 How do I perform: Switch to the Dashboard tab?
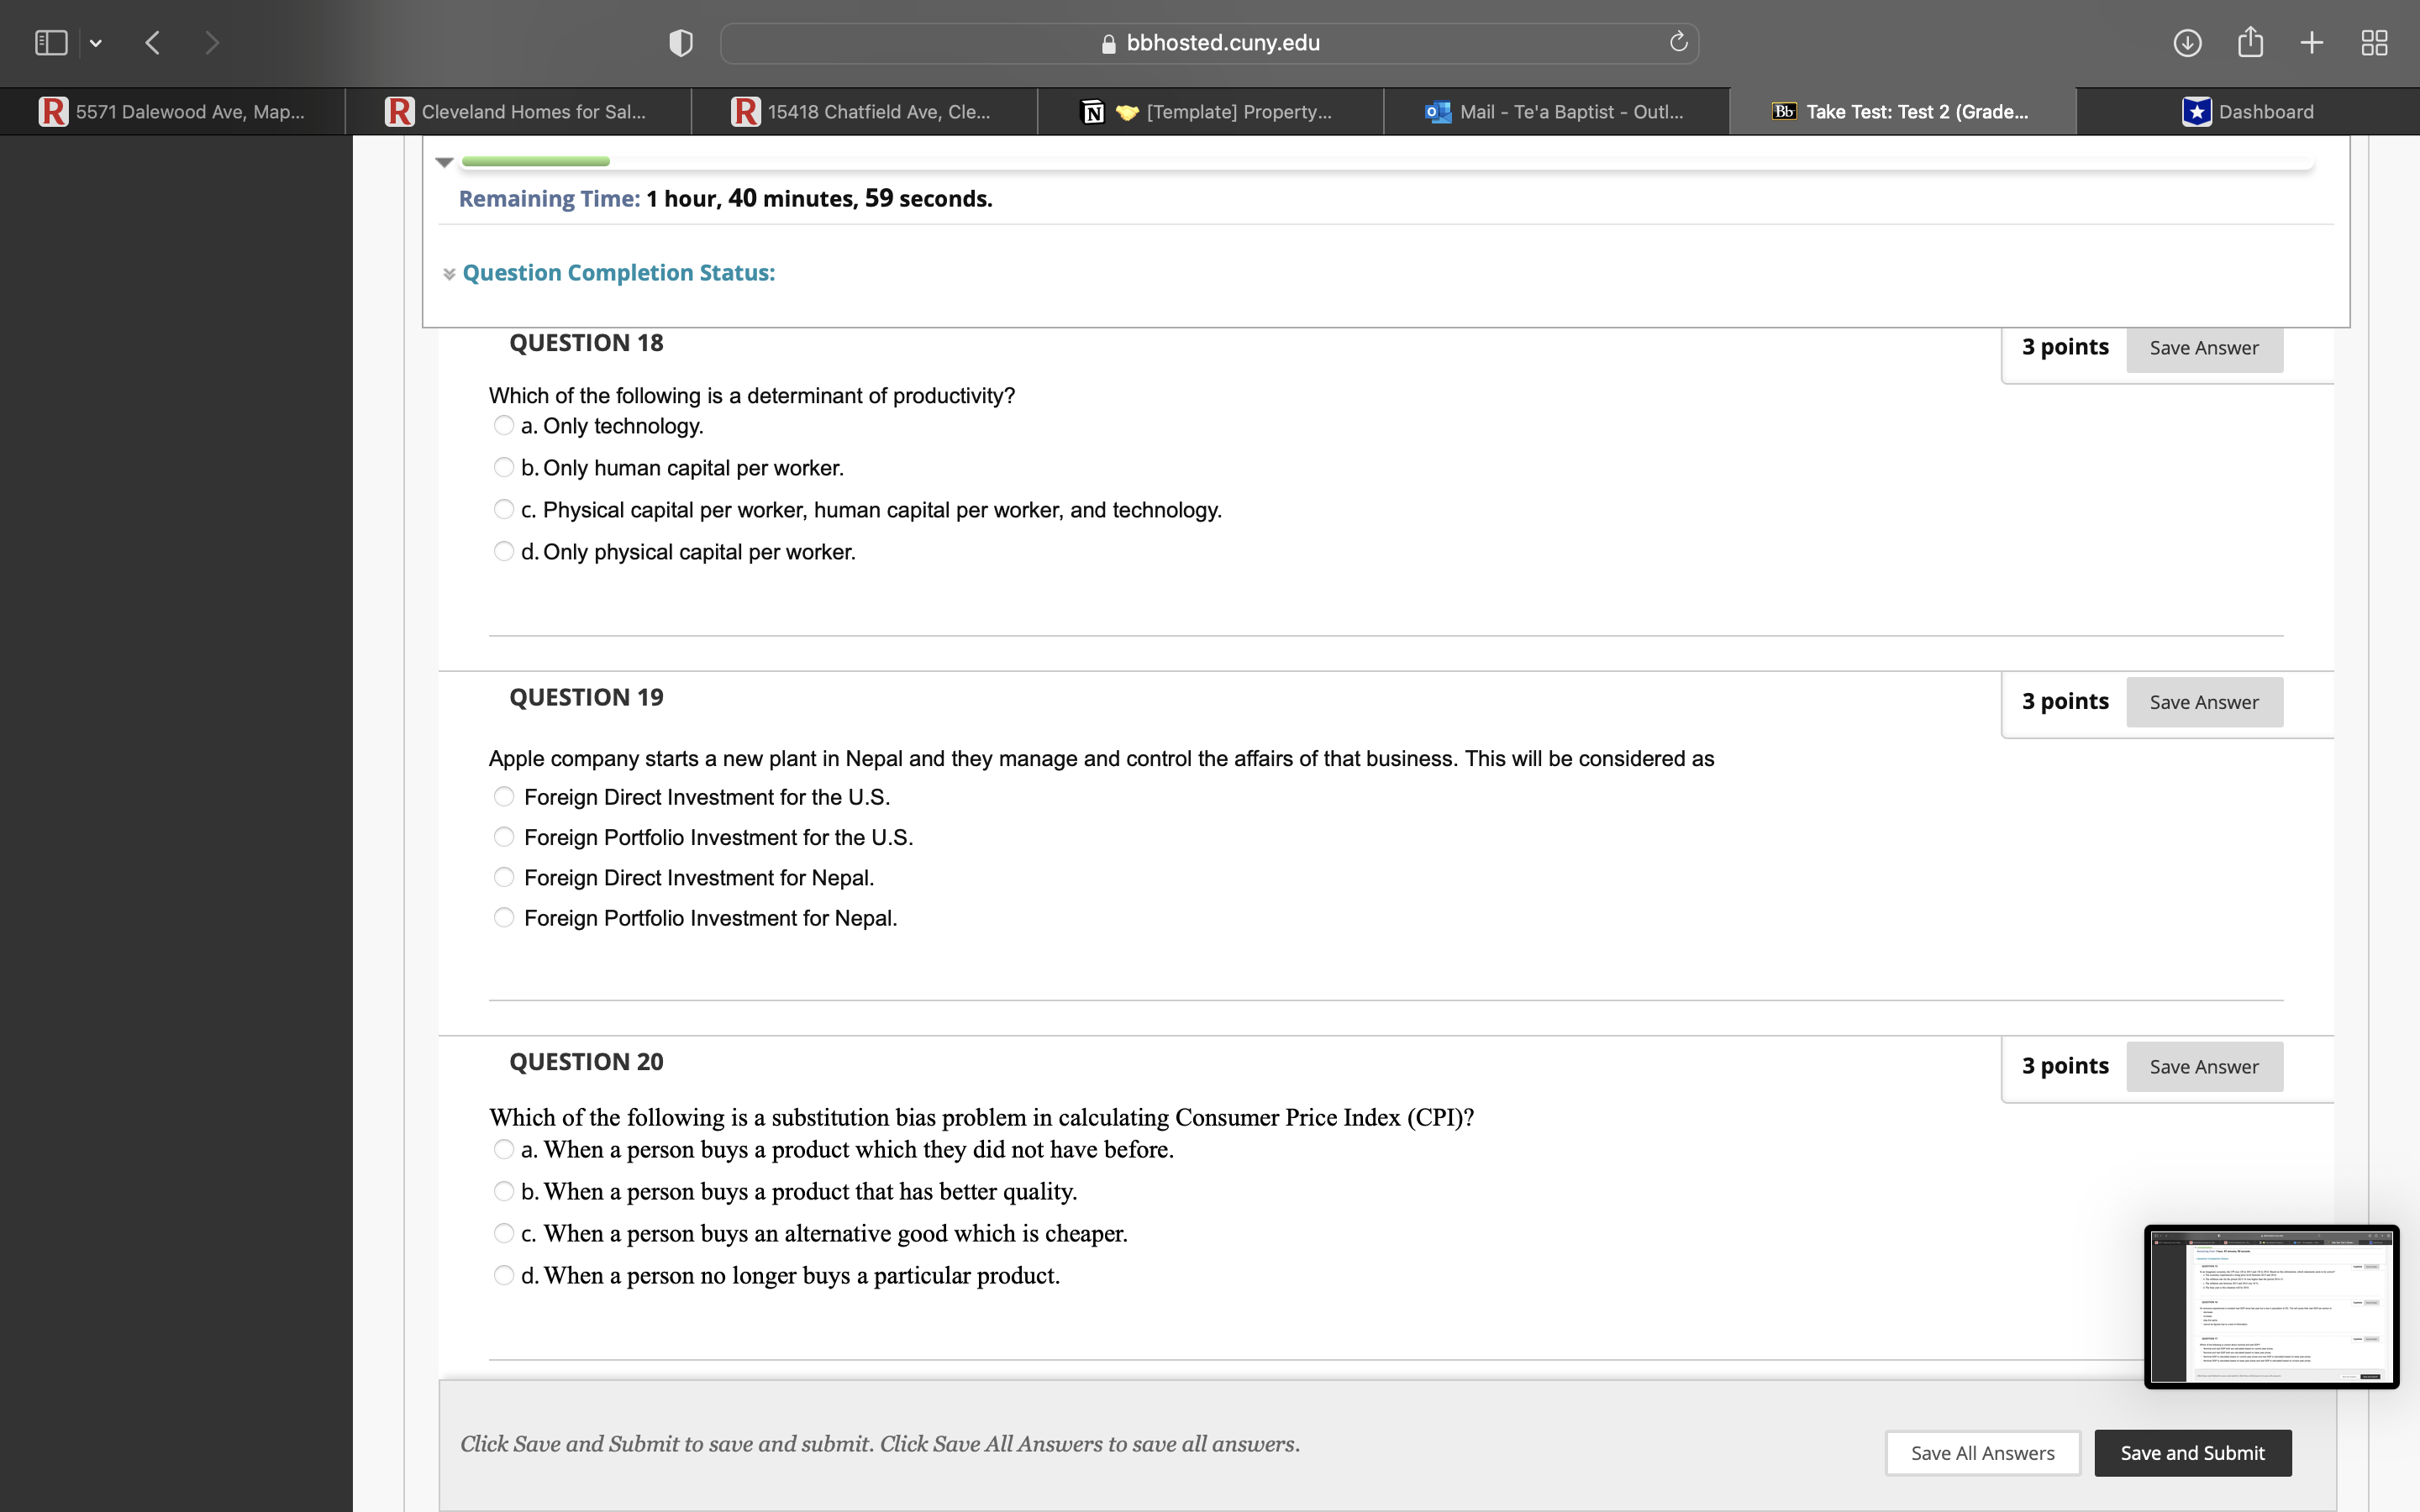point(2248,112)
